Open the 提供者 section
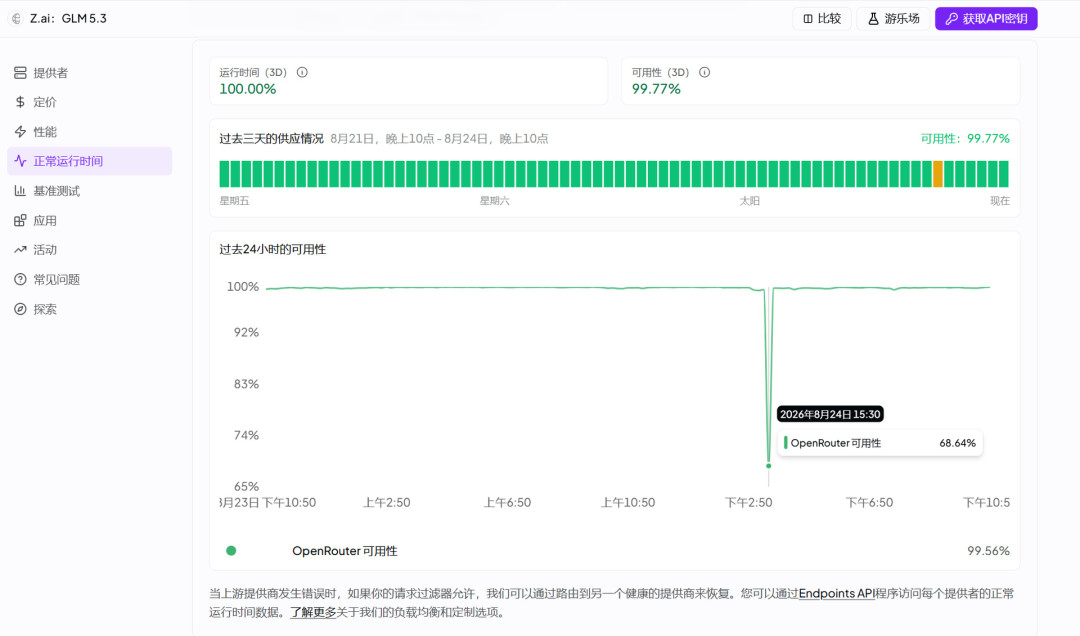This screenshot has height=636, width=1080. [x=90, y=72]
